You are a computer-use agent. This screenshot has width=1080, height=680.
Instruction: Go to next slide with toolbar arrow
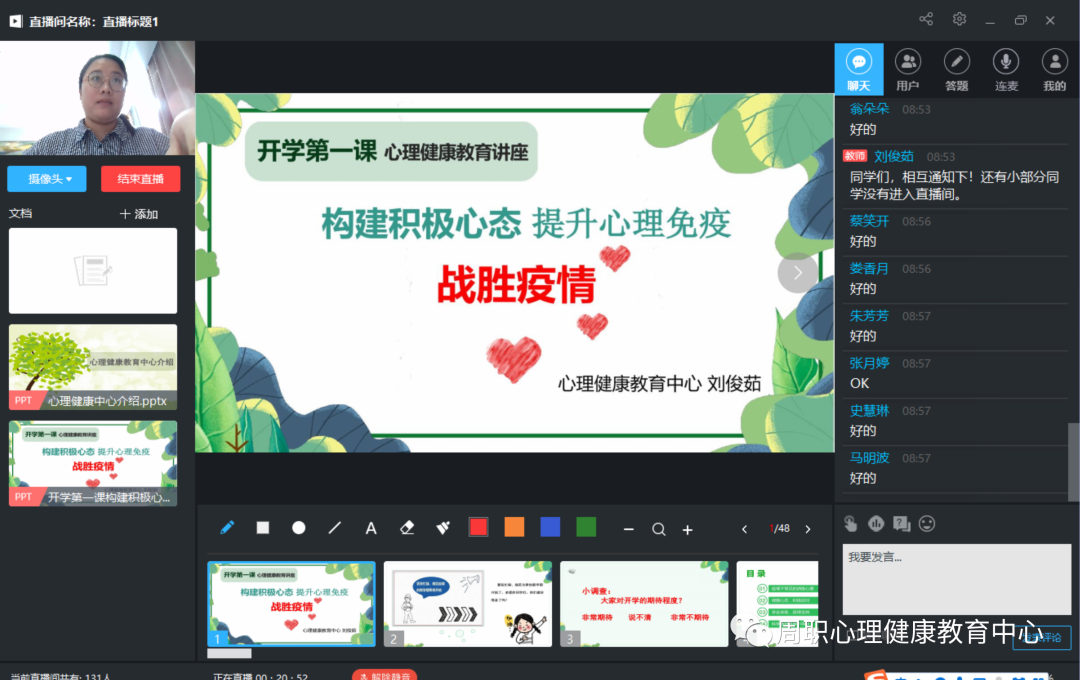point(808,529)
